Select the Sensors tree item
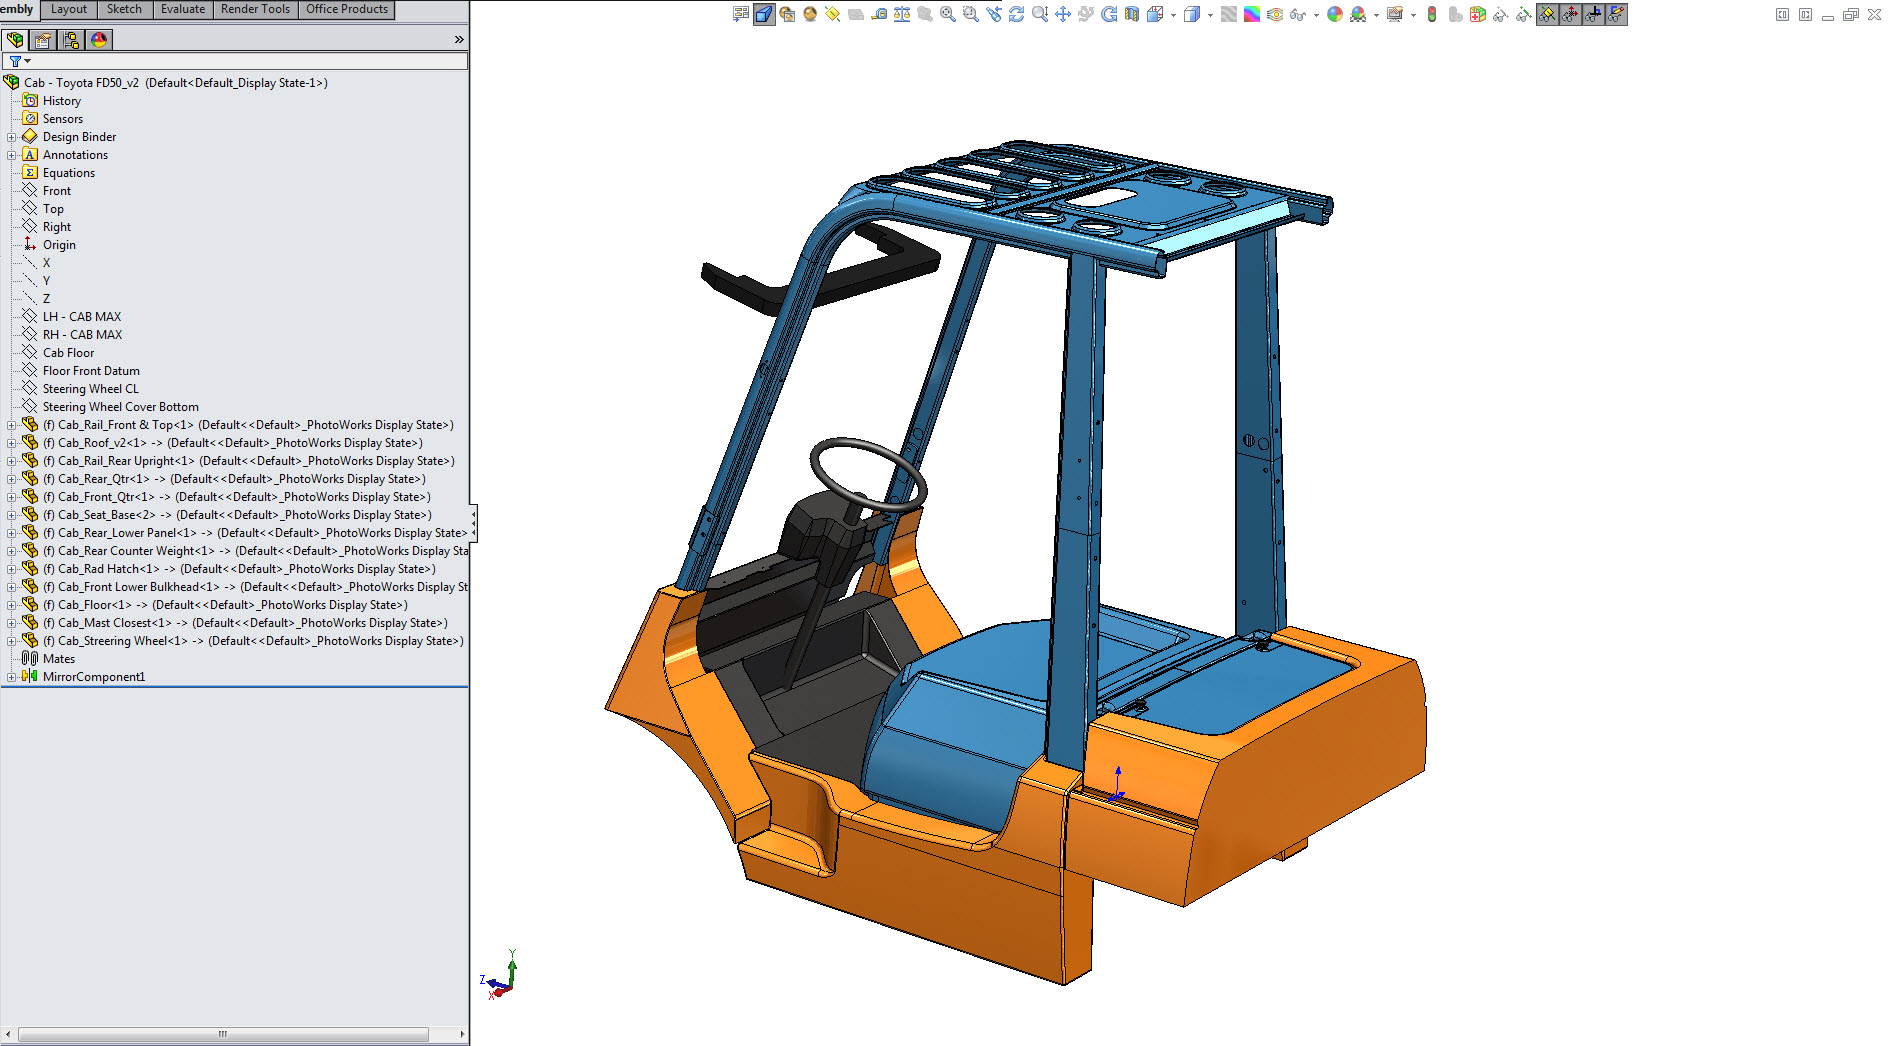This screenshot has width=1892, height=1046. pos(63,119)
